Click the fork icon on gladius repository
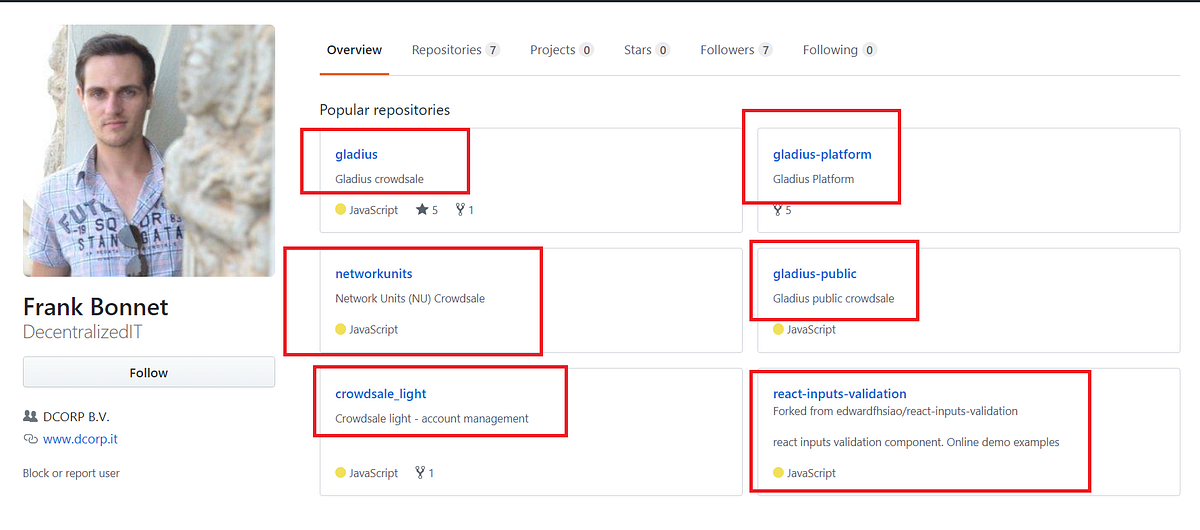 pos(460,210)
